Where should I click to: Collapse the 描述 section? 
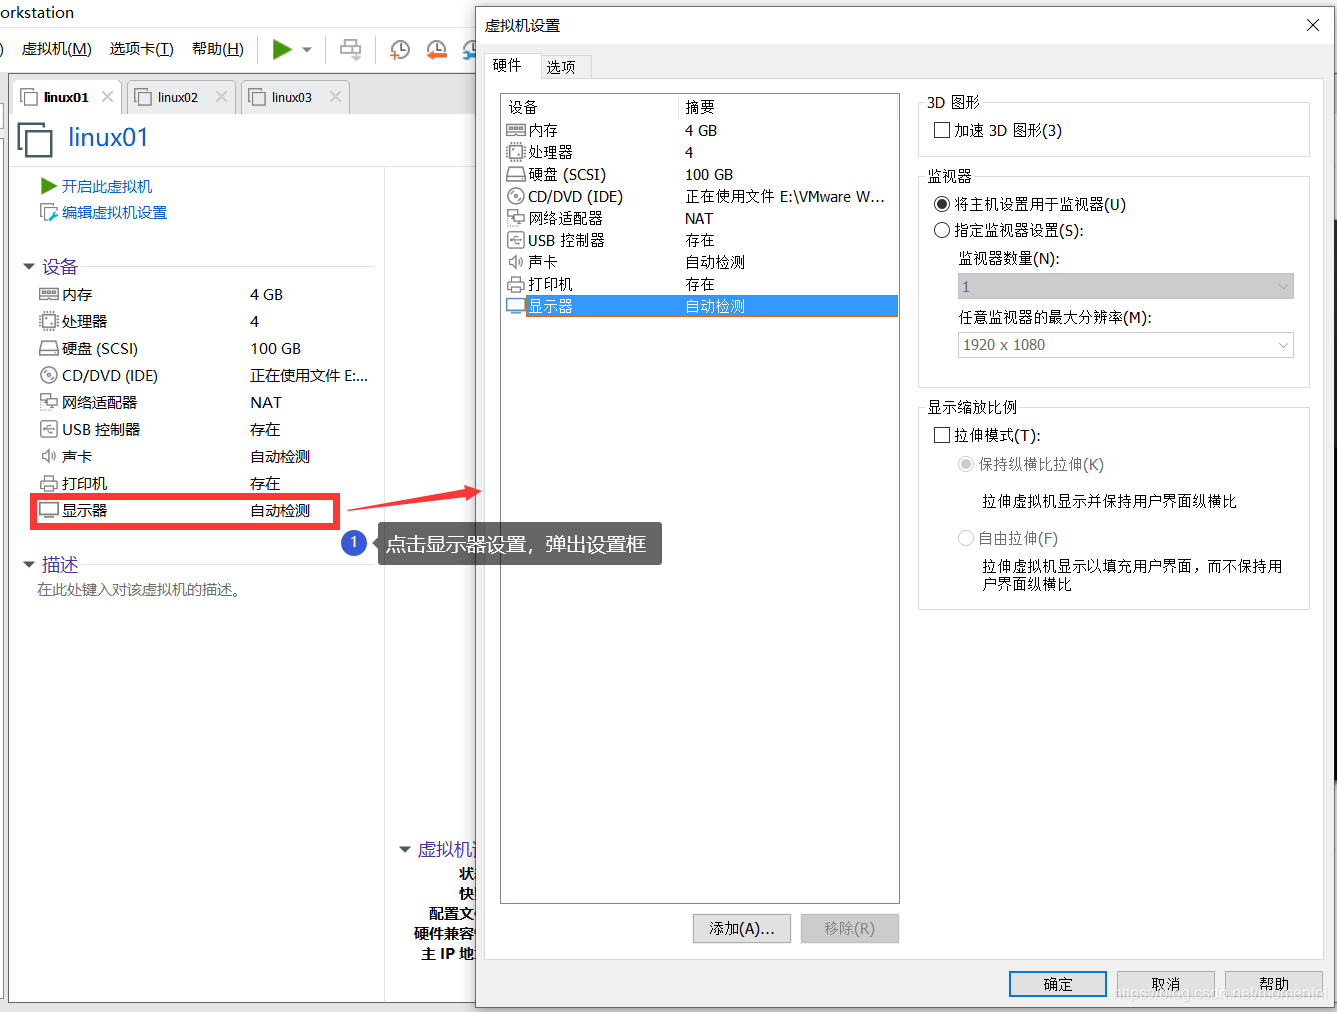pos(29,565)
